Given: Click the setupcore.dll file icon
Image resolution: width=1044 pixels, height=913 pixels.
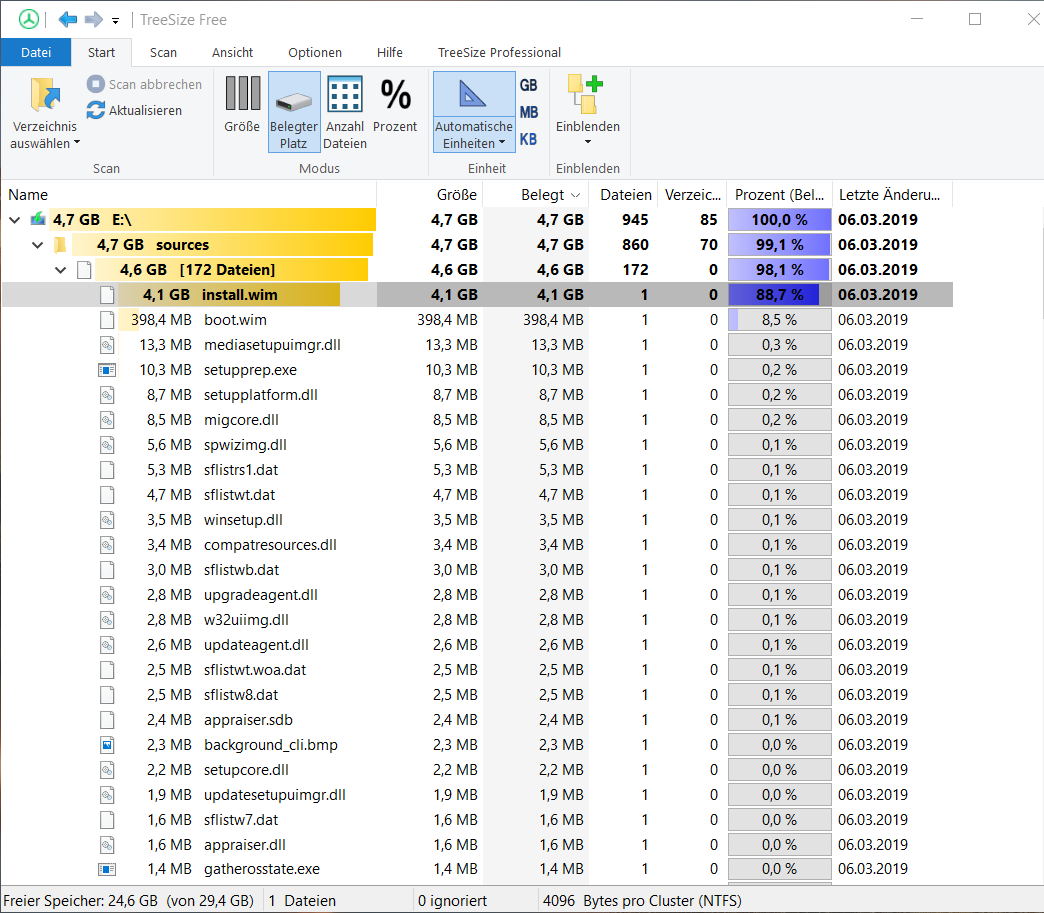Looking at the screenshot, I should click(x=107, y=770).
